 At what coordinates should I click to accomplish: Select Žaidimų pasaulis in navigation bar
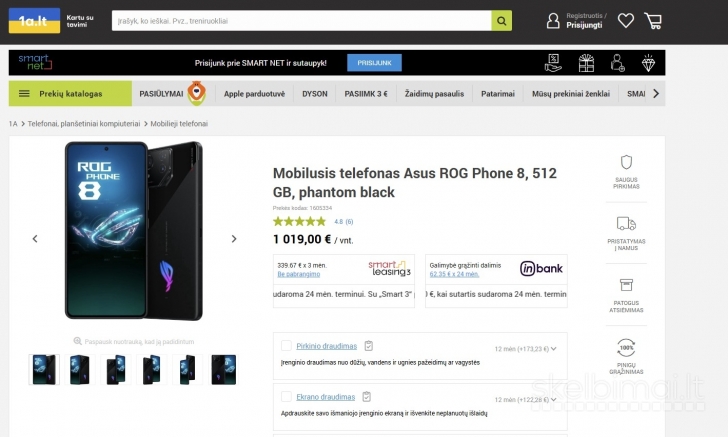pos(434,94)
